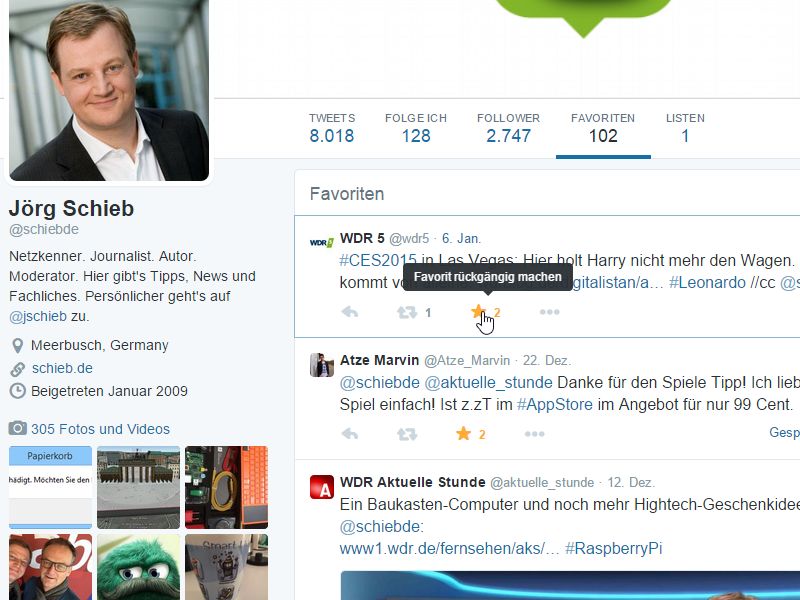Open the Follower tab showing 2.747
The image size is (800, 600).
click(x=508, y=128)
